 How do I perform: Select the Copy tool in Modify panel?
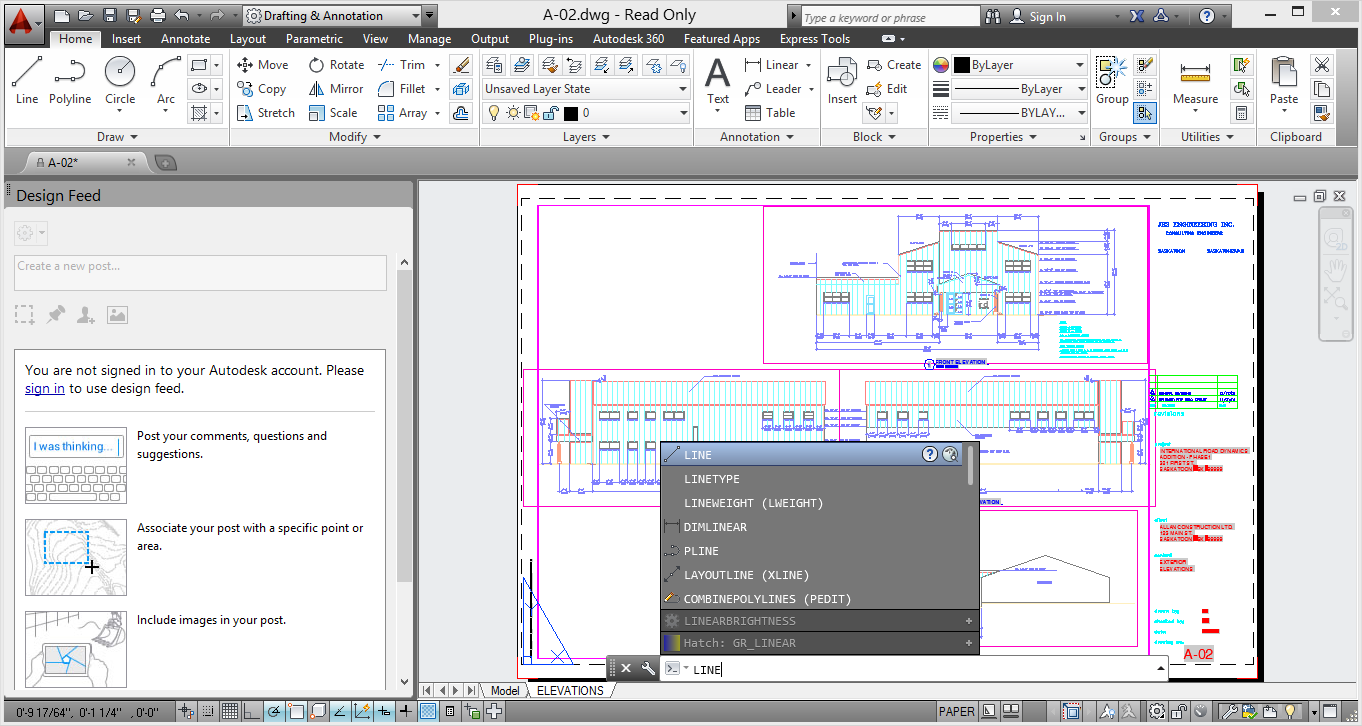(262, 88)
